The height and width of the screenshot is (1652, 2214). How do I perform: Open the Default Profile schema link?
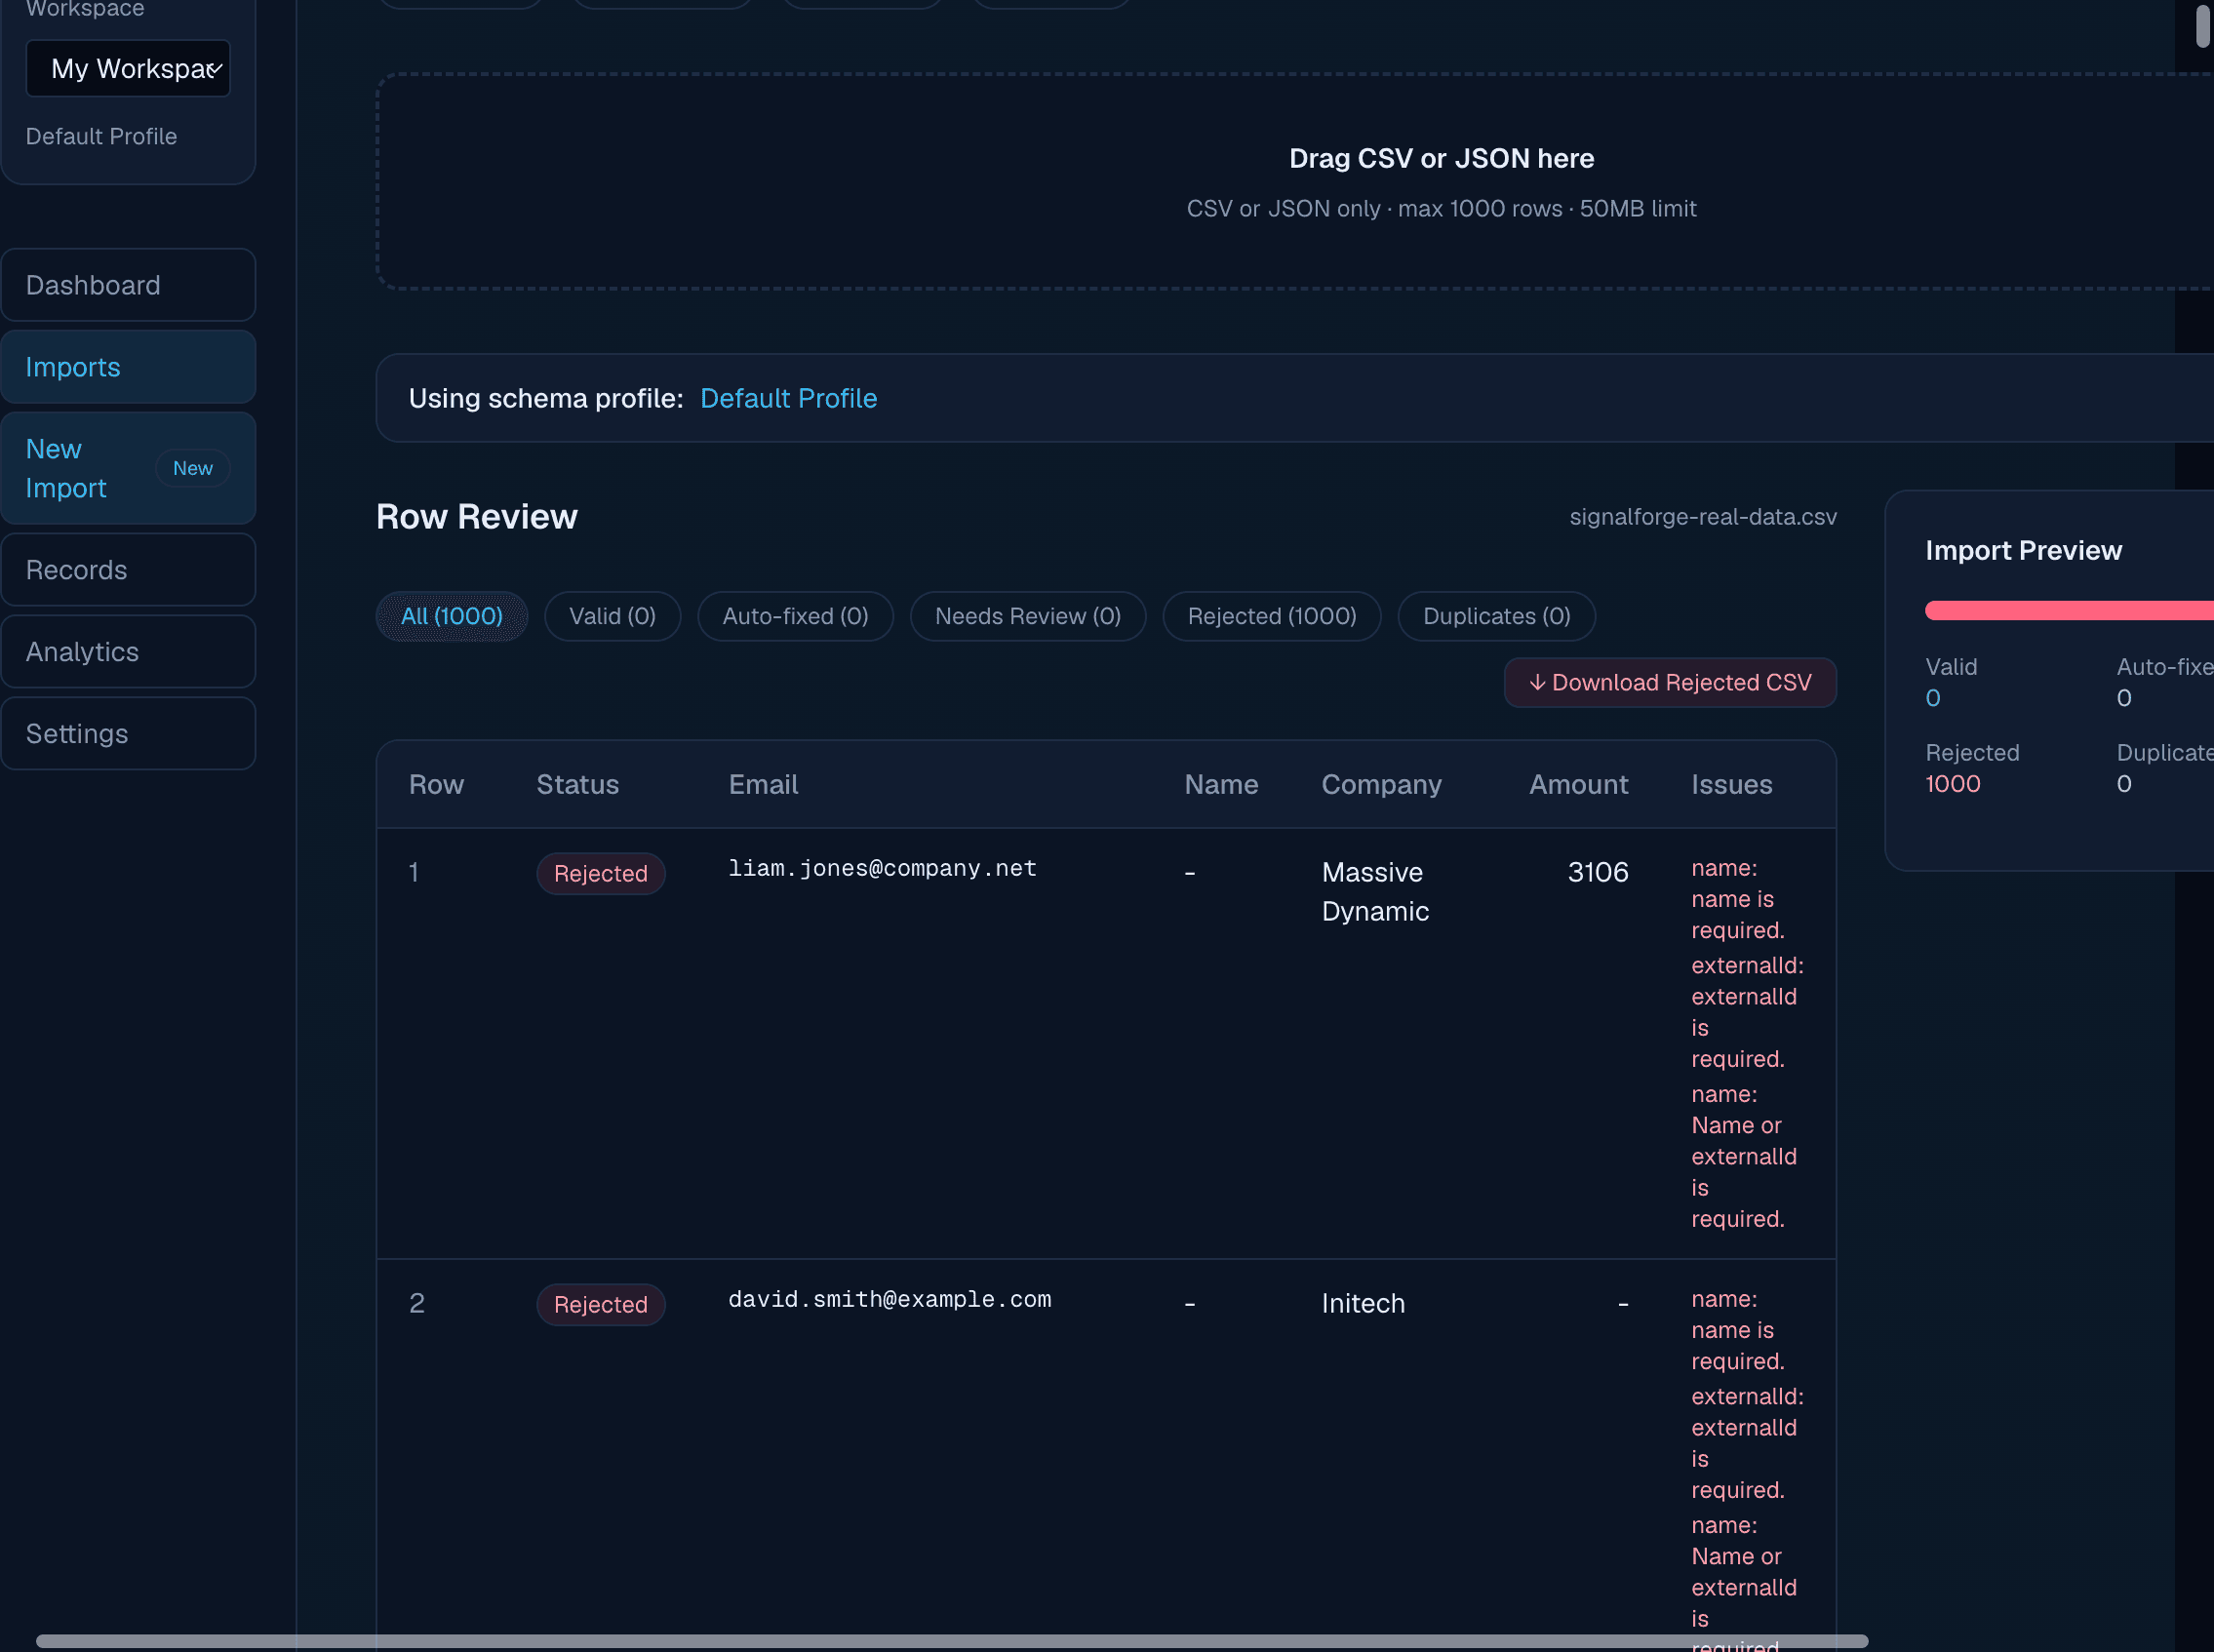pyautogui.click(x=788, y=398)
